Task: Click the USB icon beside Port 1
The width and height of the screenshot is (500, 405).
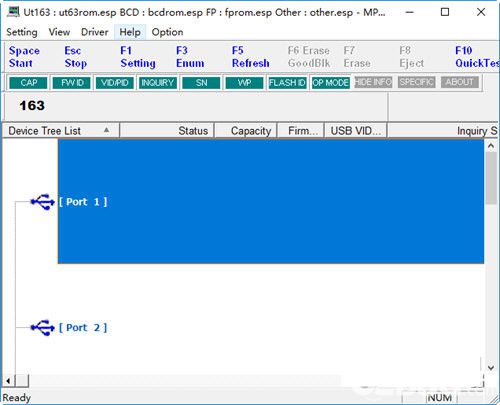Action: pos(43,202)
